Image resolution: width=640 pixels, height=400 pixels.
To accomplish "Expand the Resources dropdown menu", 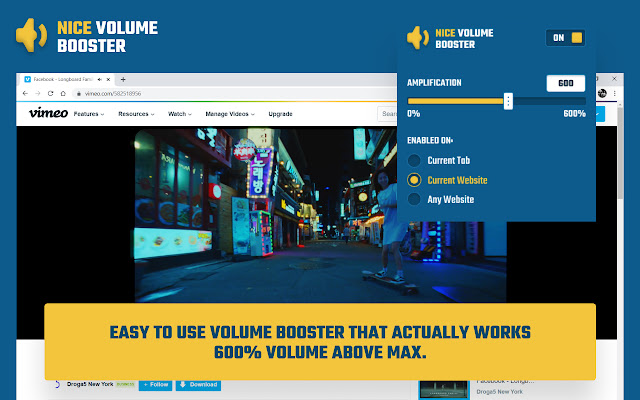I will [x=136, y=114].
